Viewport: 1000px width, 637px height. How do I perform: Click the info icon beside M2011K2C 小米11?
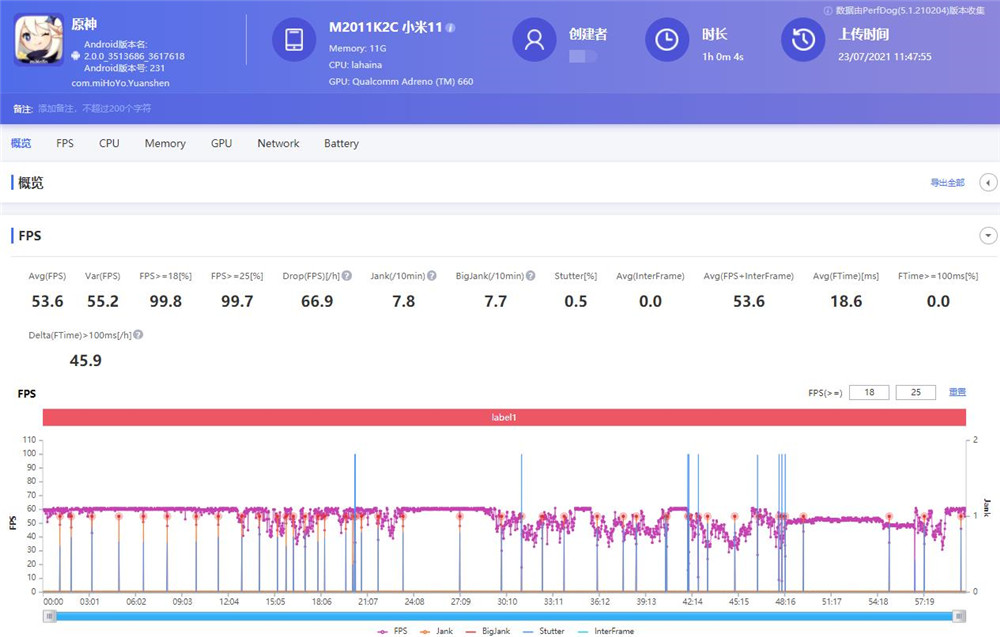point(450,27)
